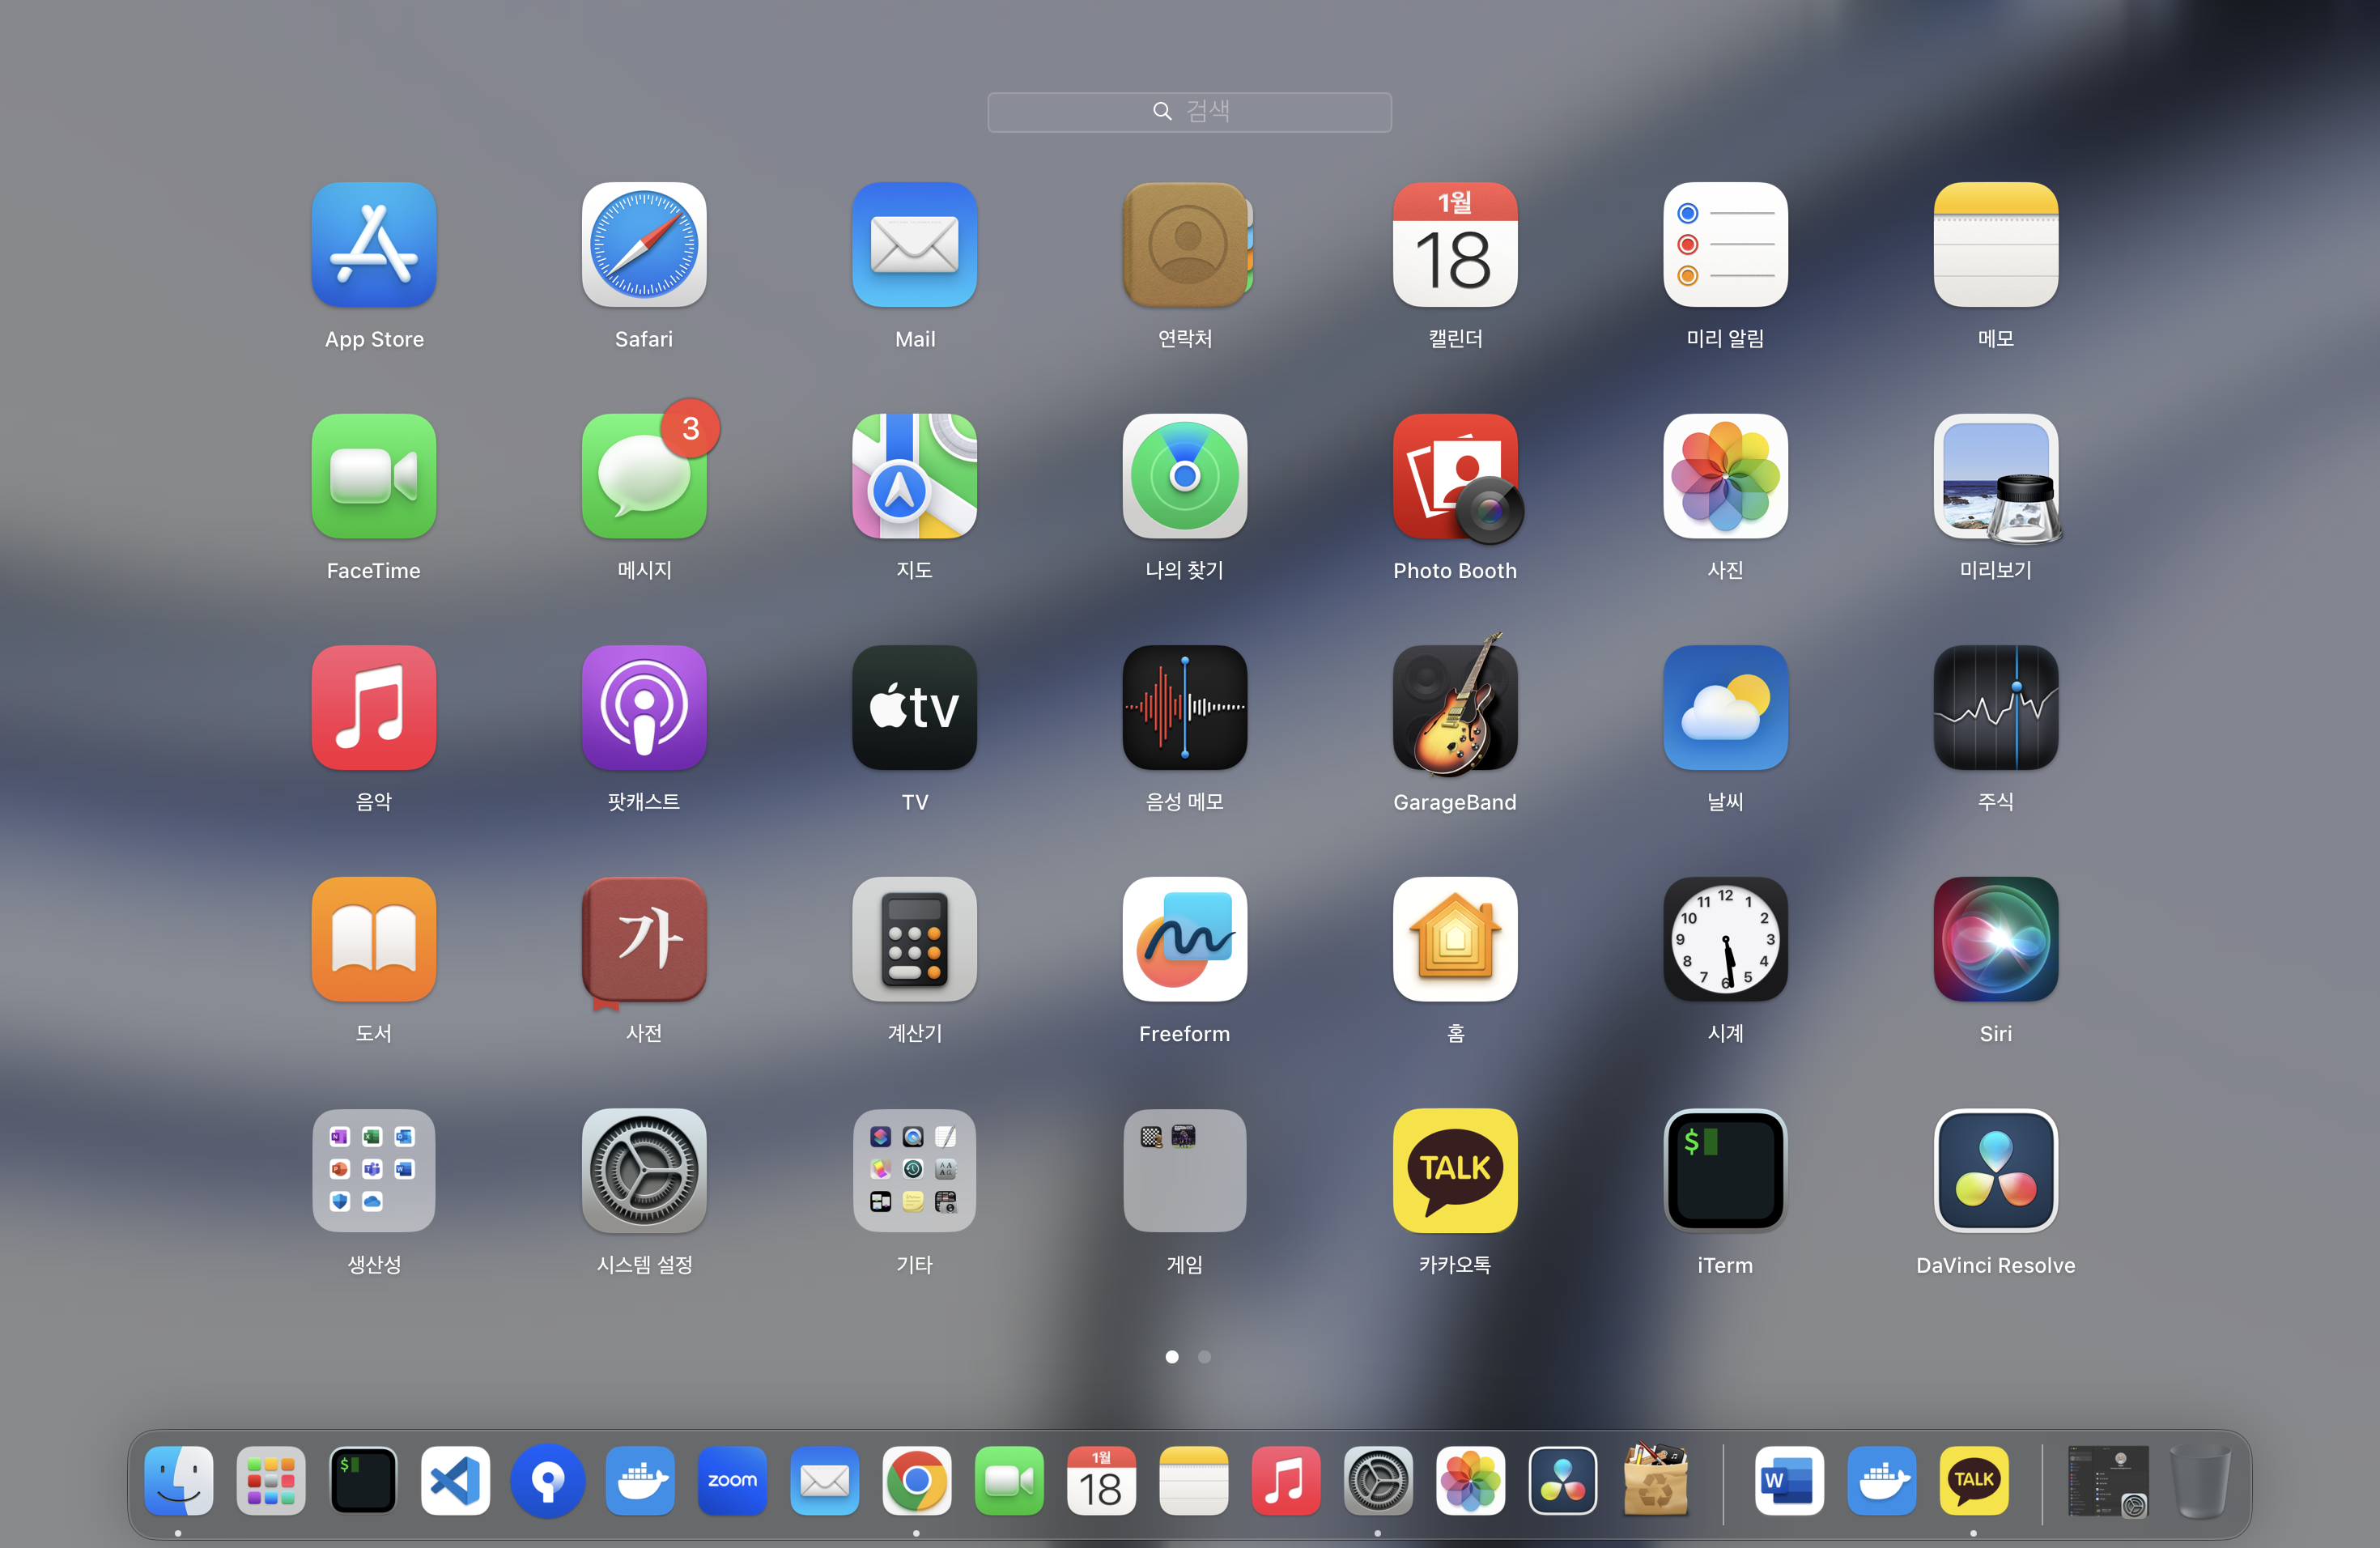This screenshot has height=1548, width=2380.
Task: Open 카카오톡 in Launchpad grid
Action: coord(1455,1170)
